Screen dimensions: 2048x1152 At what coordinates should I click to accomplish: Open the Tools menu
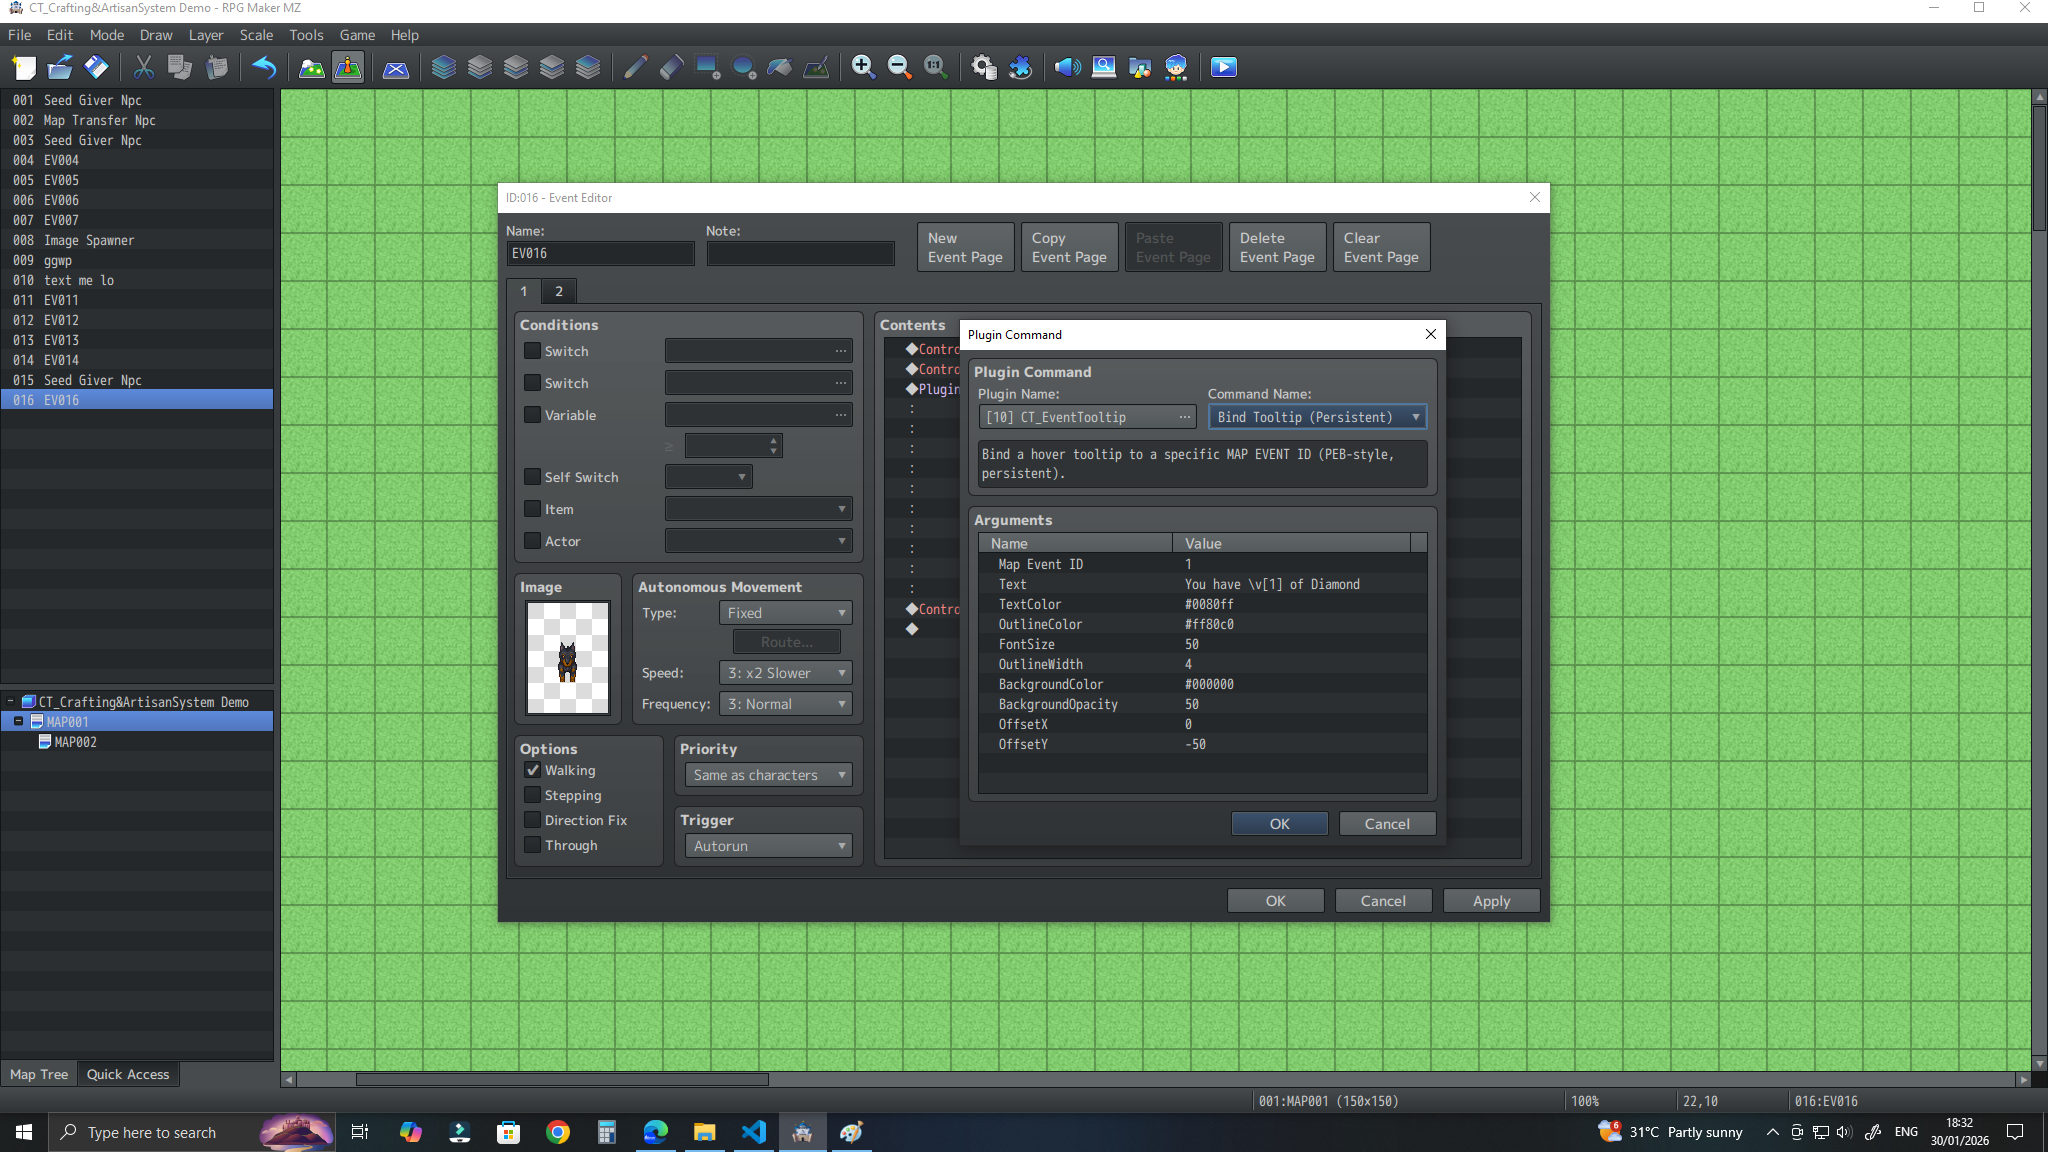pos(306,35)
